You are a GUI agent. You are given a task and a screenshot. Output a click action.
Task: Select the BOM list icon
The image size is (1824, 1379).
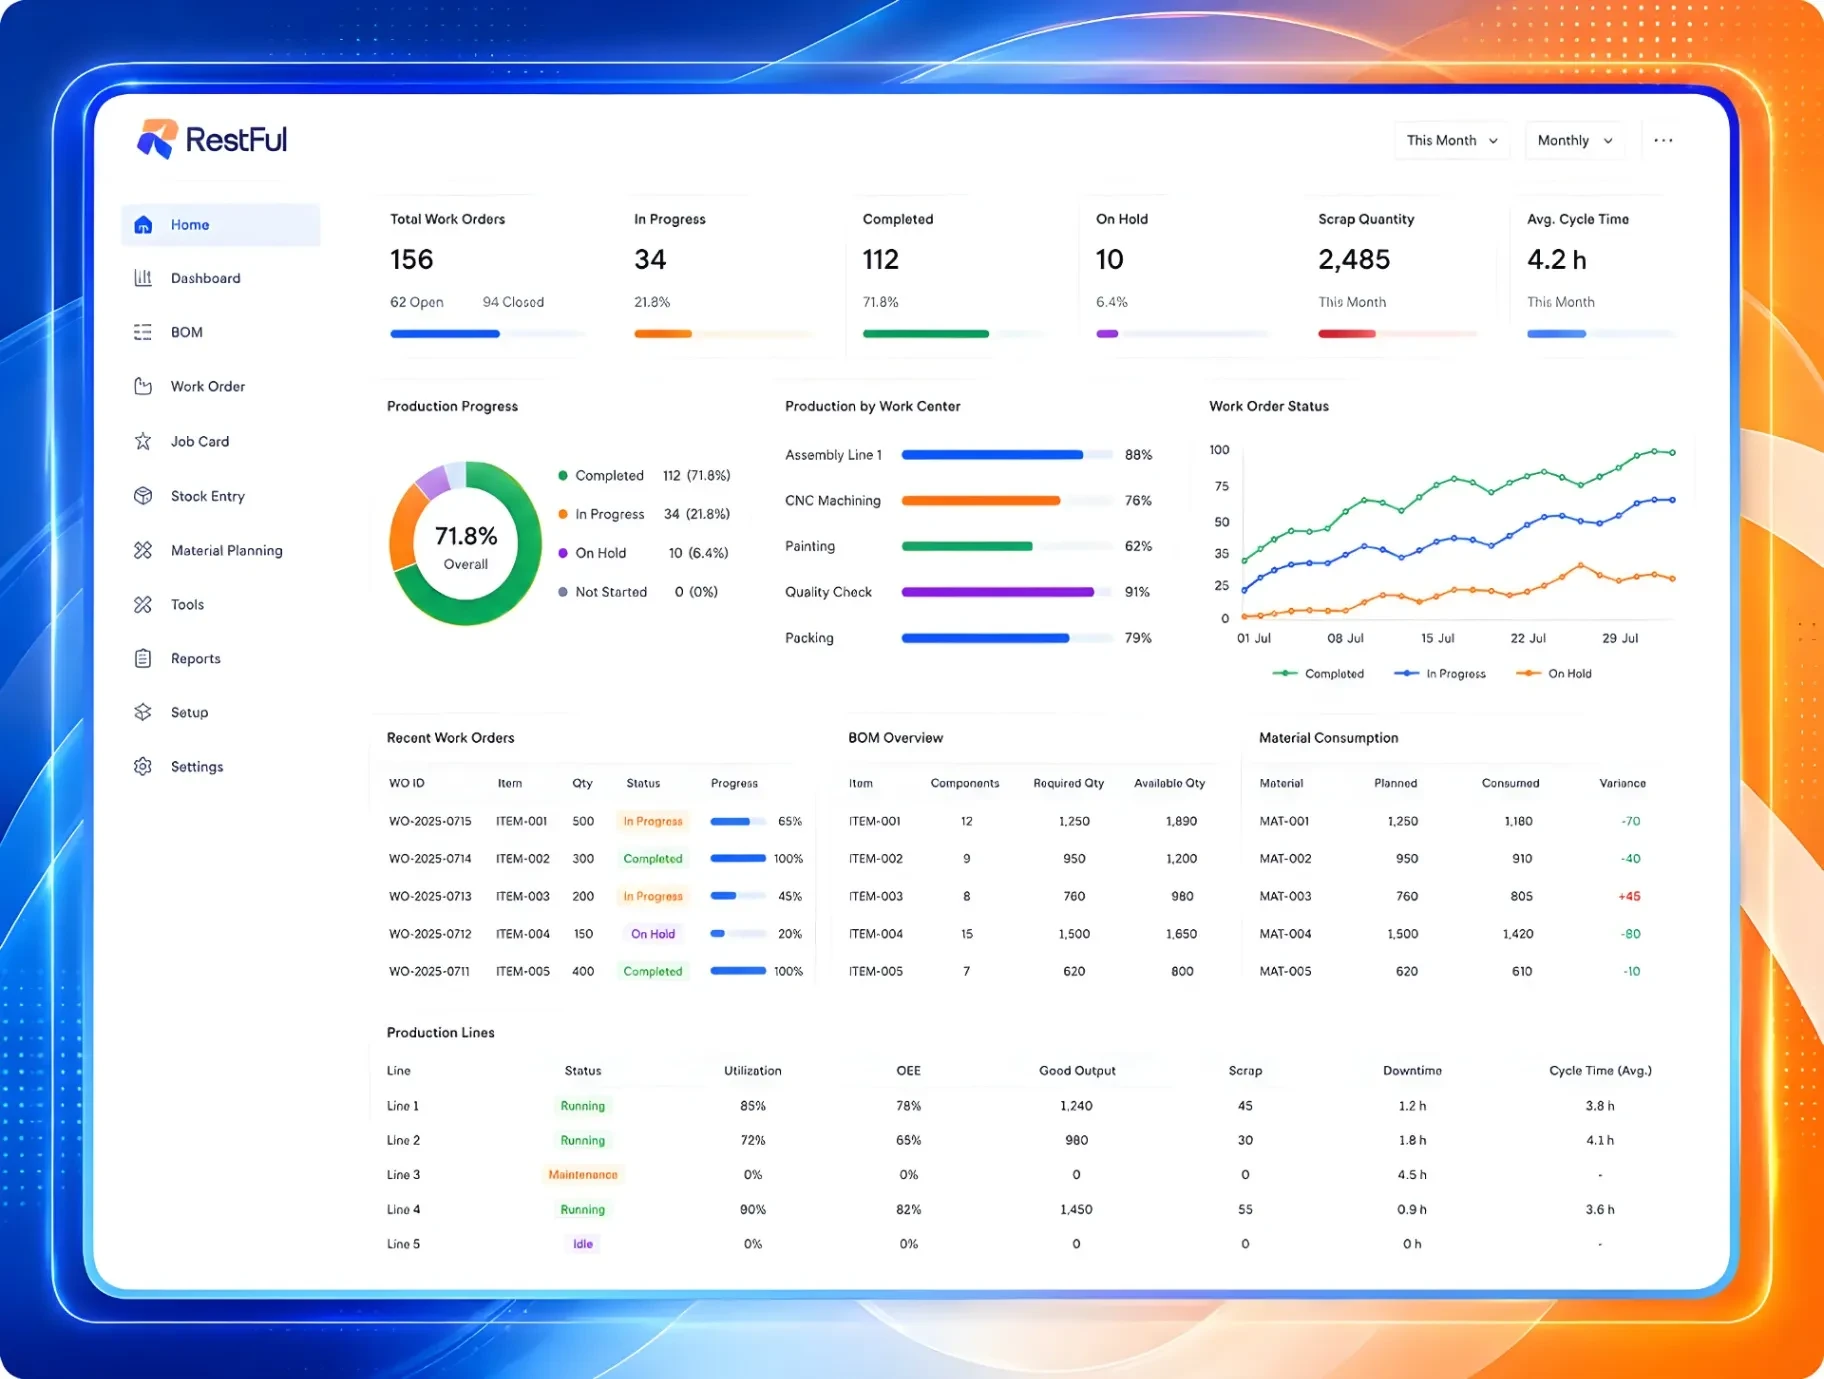(143, 332)
